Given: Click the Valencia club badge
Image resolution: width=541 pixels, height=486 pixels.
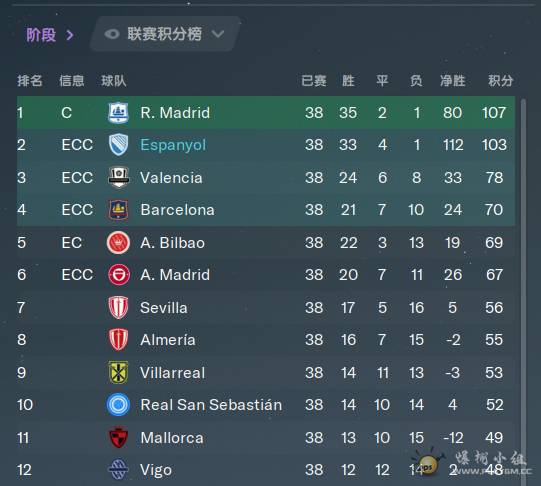Looking at the screenshot, I should click(119, 177).
